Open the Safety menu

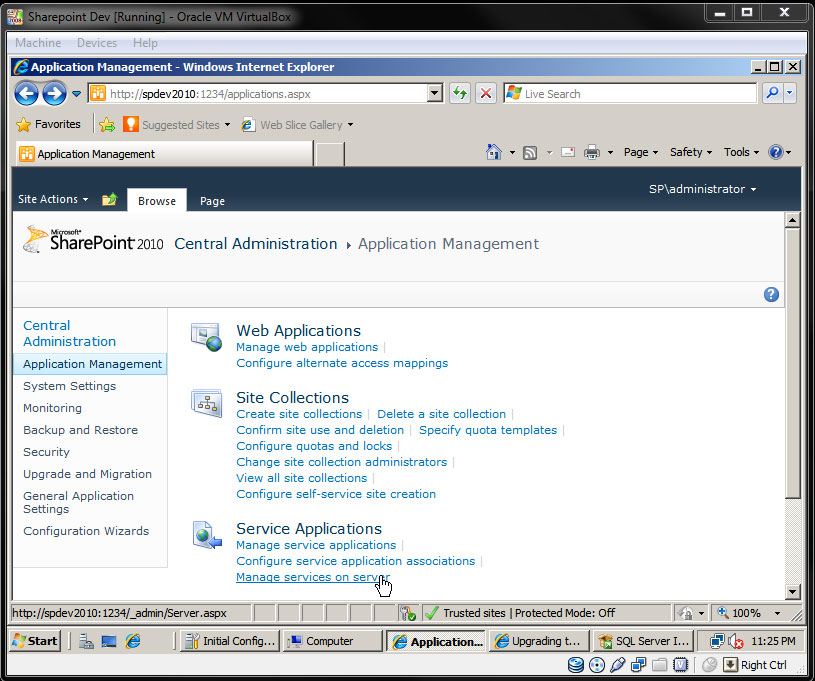coord(690,152)
